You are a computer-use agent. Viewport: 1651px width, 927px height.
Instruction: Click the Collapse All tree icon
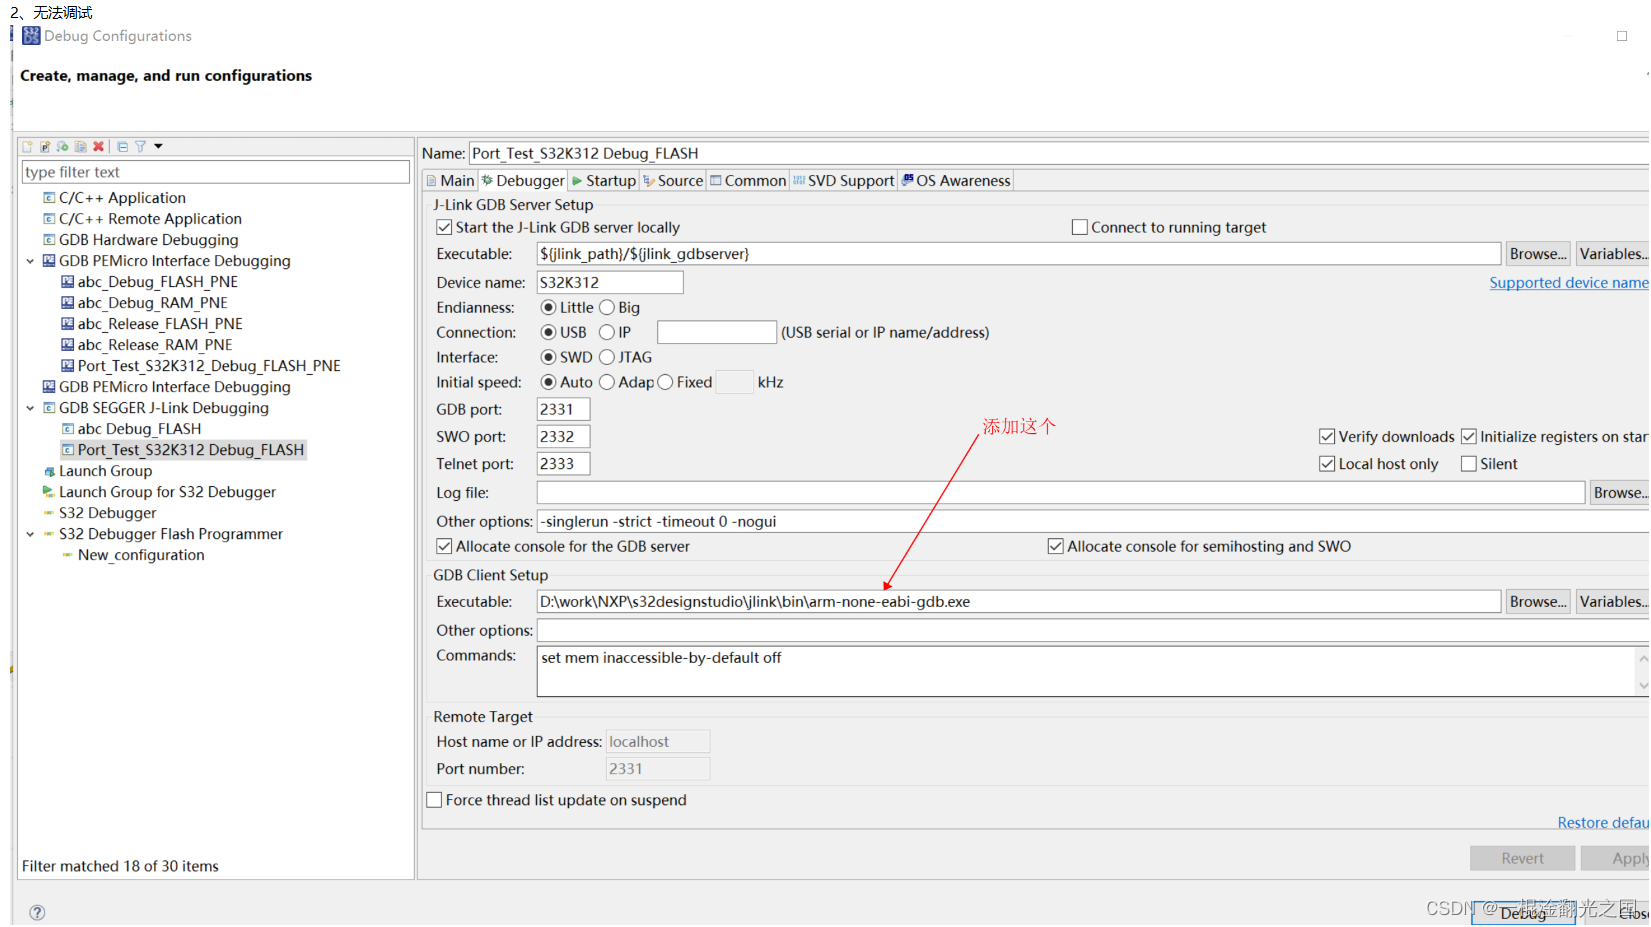123,146
